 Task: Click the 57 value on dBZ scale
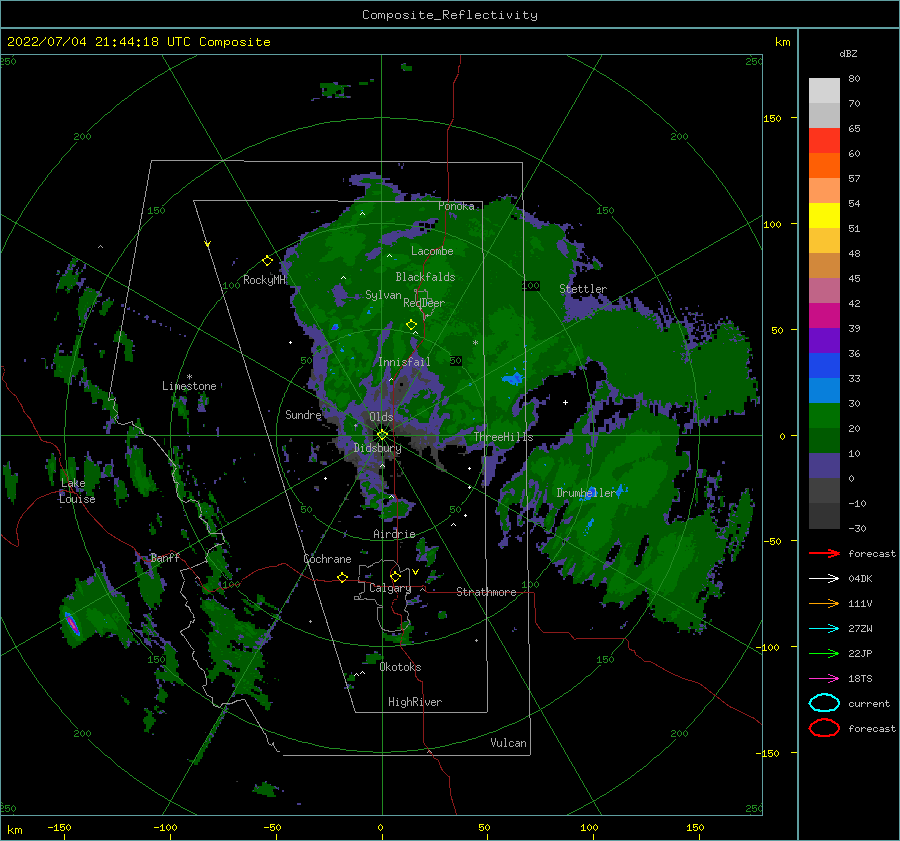pyautogui.click(x=854, y=179)
